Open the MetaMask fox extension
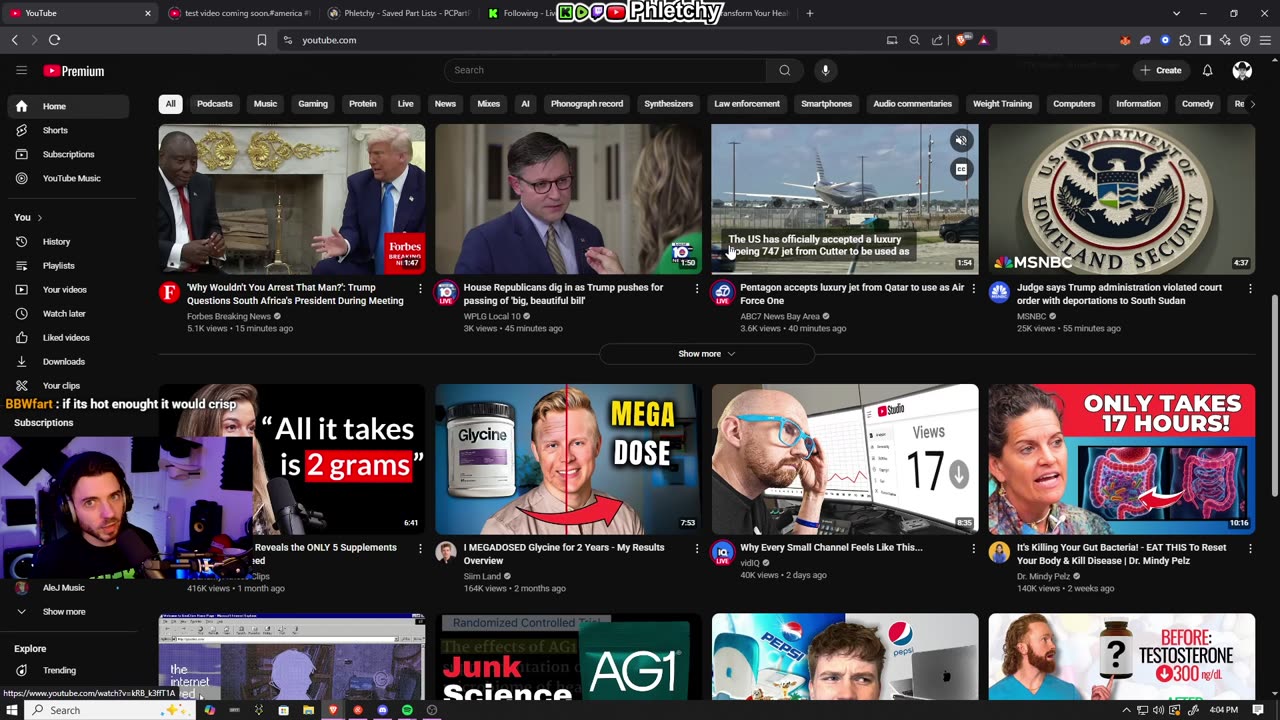Viewport: 1280px width, 720px height. (1125, 40)
